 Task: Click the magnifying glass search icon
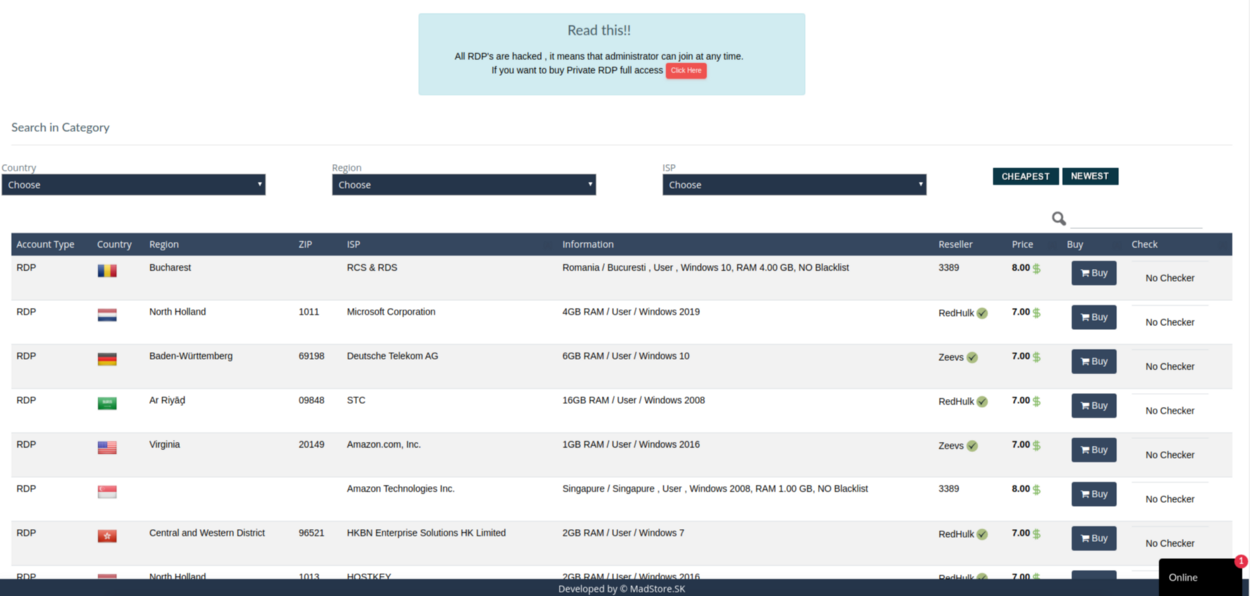coord(1058,218)
